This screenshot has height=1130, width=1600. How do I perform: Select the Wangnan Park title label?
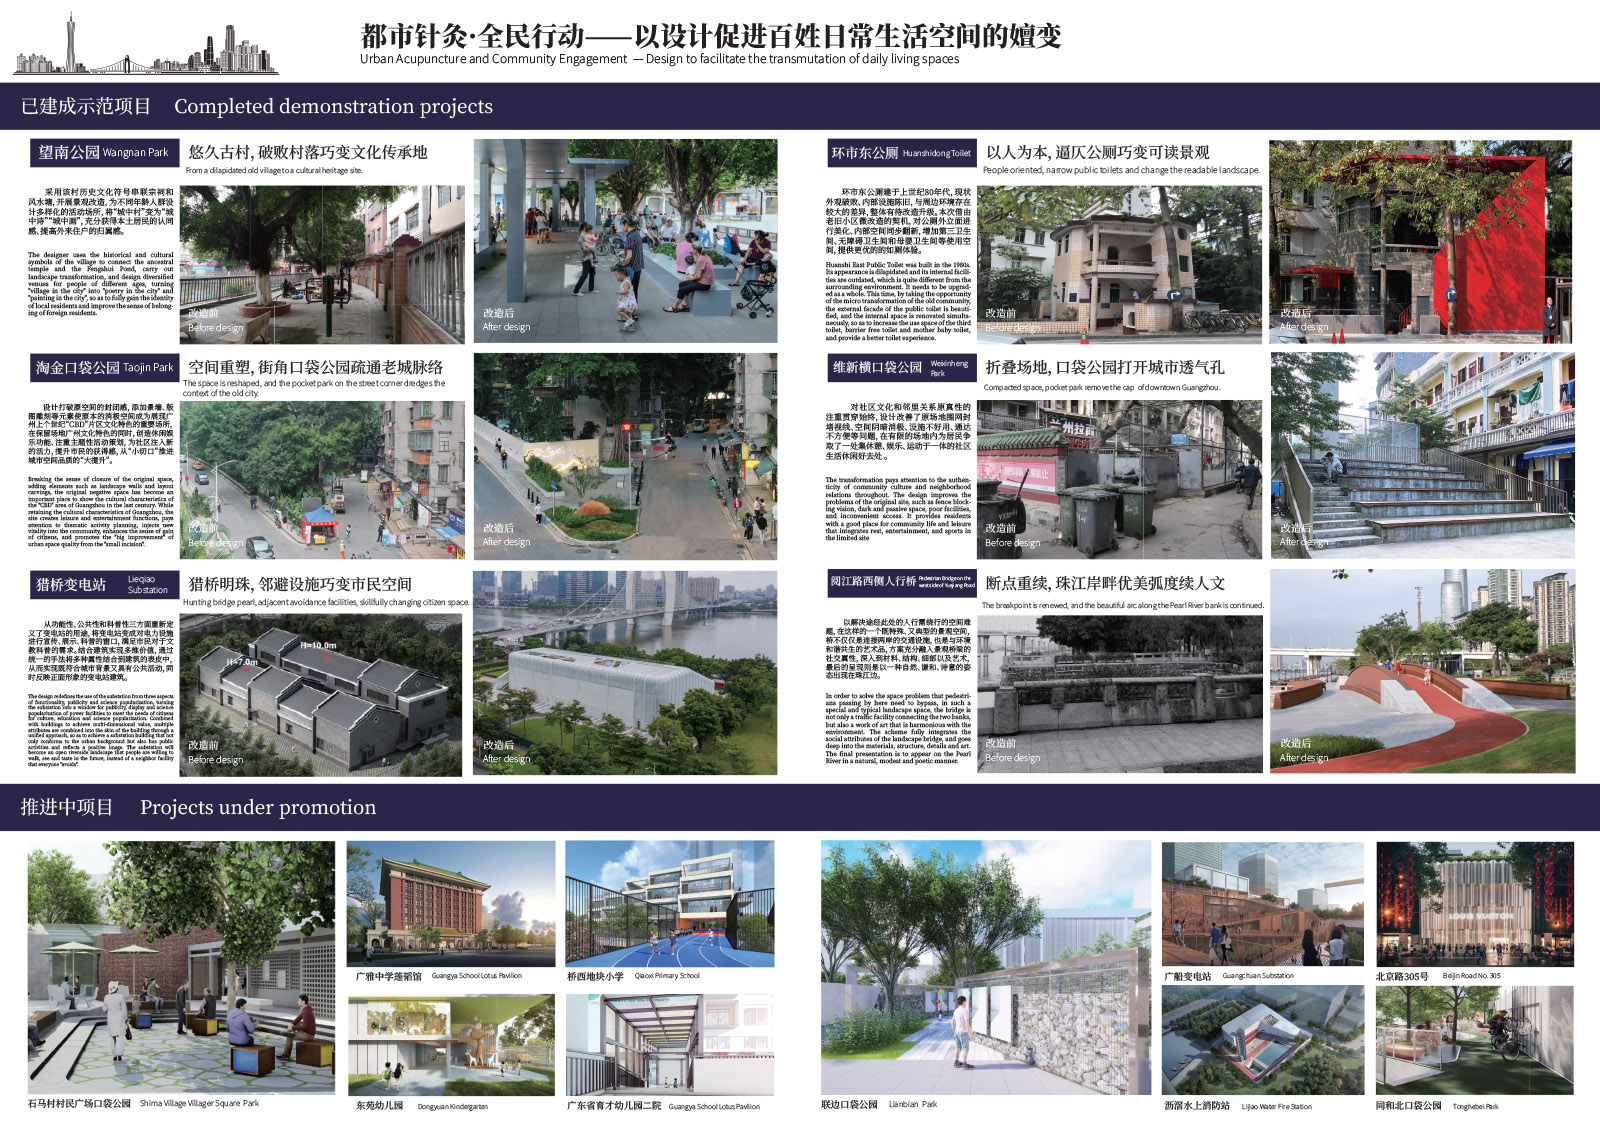click(x=103, y=152)
